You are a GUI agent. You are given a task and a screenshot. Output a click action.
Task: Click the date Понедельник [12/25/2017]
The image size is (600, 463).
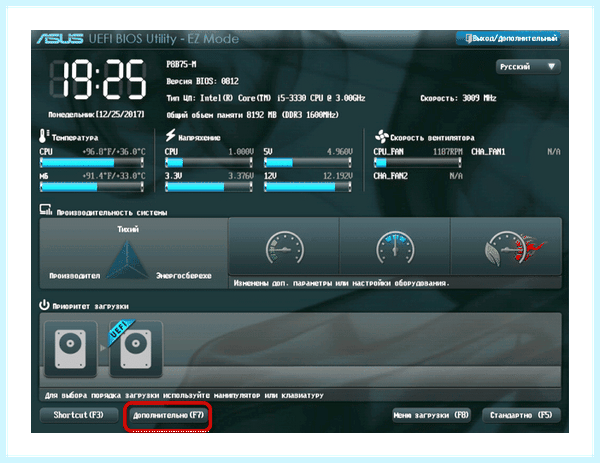(x=96, y=114)
